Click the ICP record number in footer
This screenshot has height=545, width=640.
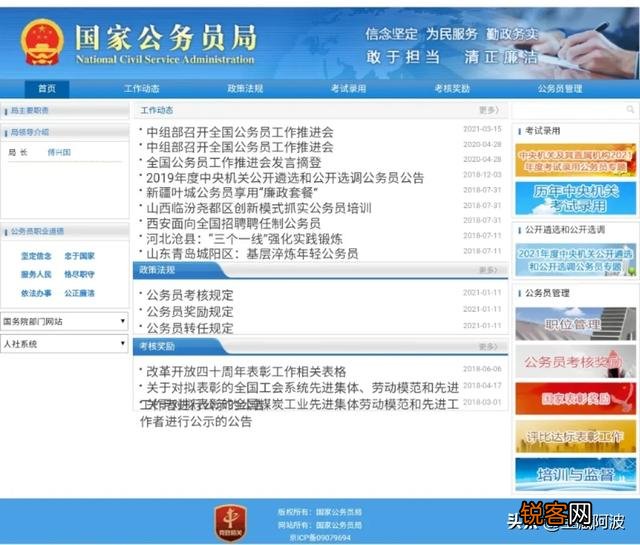click(320, 538)
